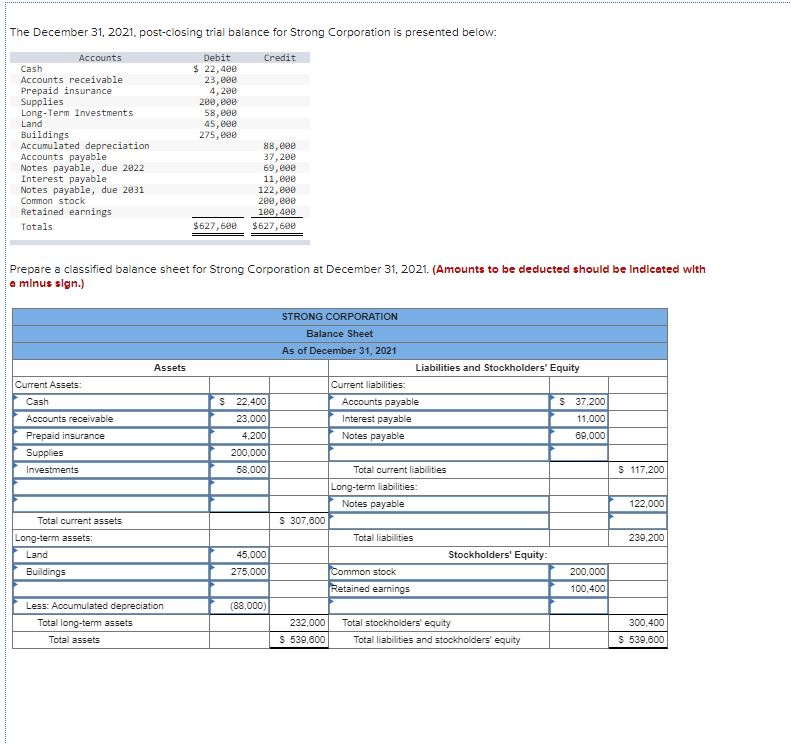Select empty field directly below Investments
791x744 pixels.
(x=111, y=487)
